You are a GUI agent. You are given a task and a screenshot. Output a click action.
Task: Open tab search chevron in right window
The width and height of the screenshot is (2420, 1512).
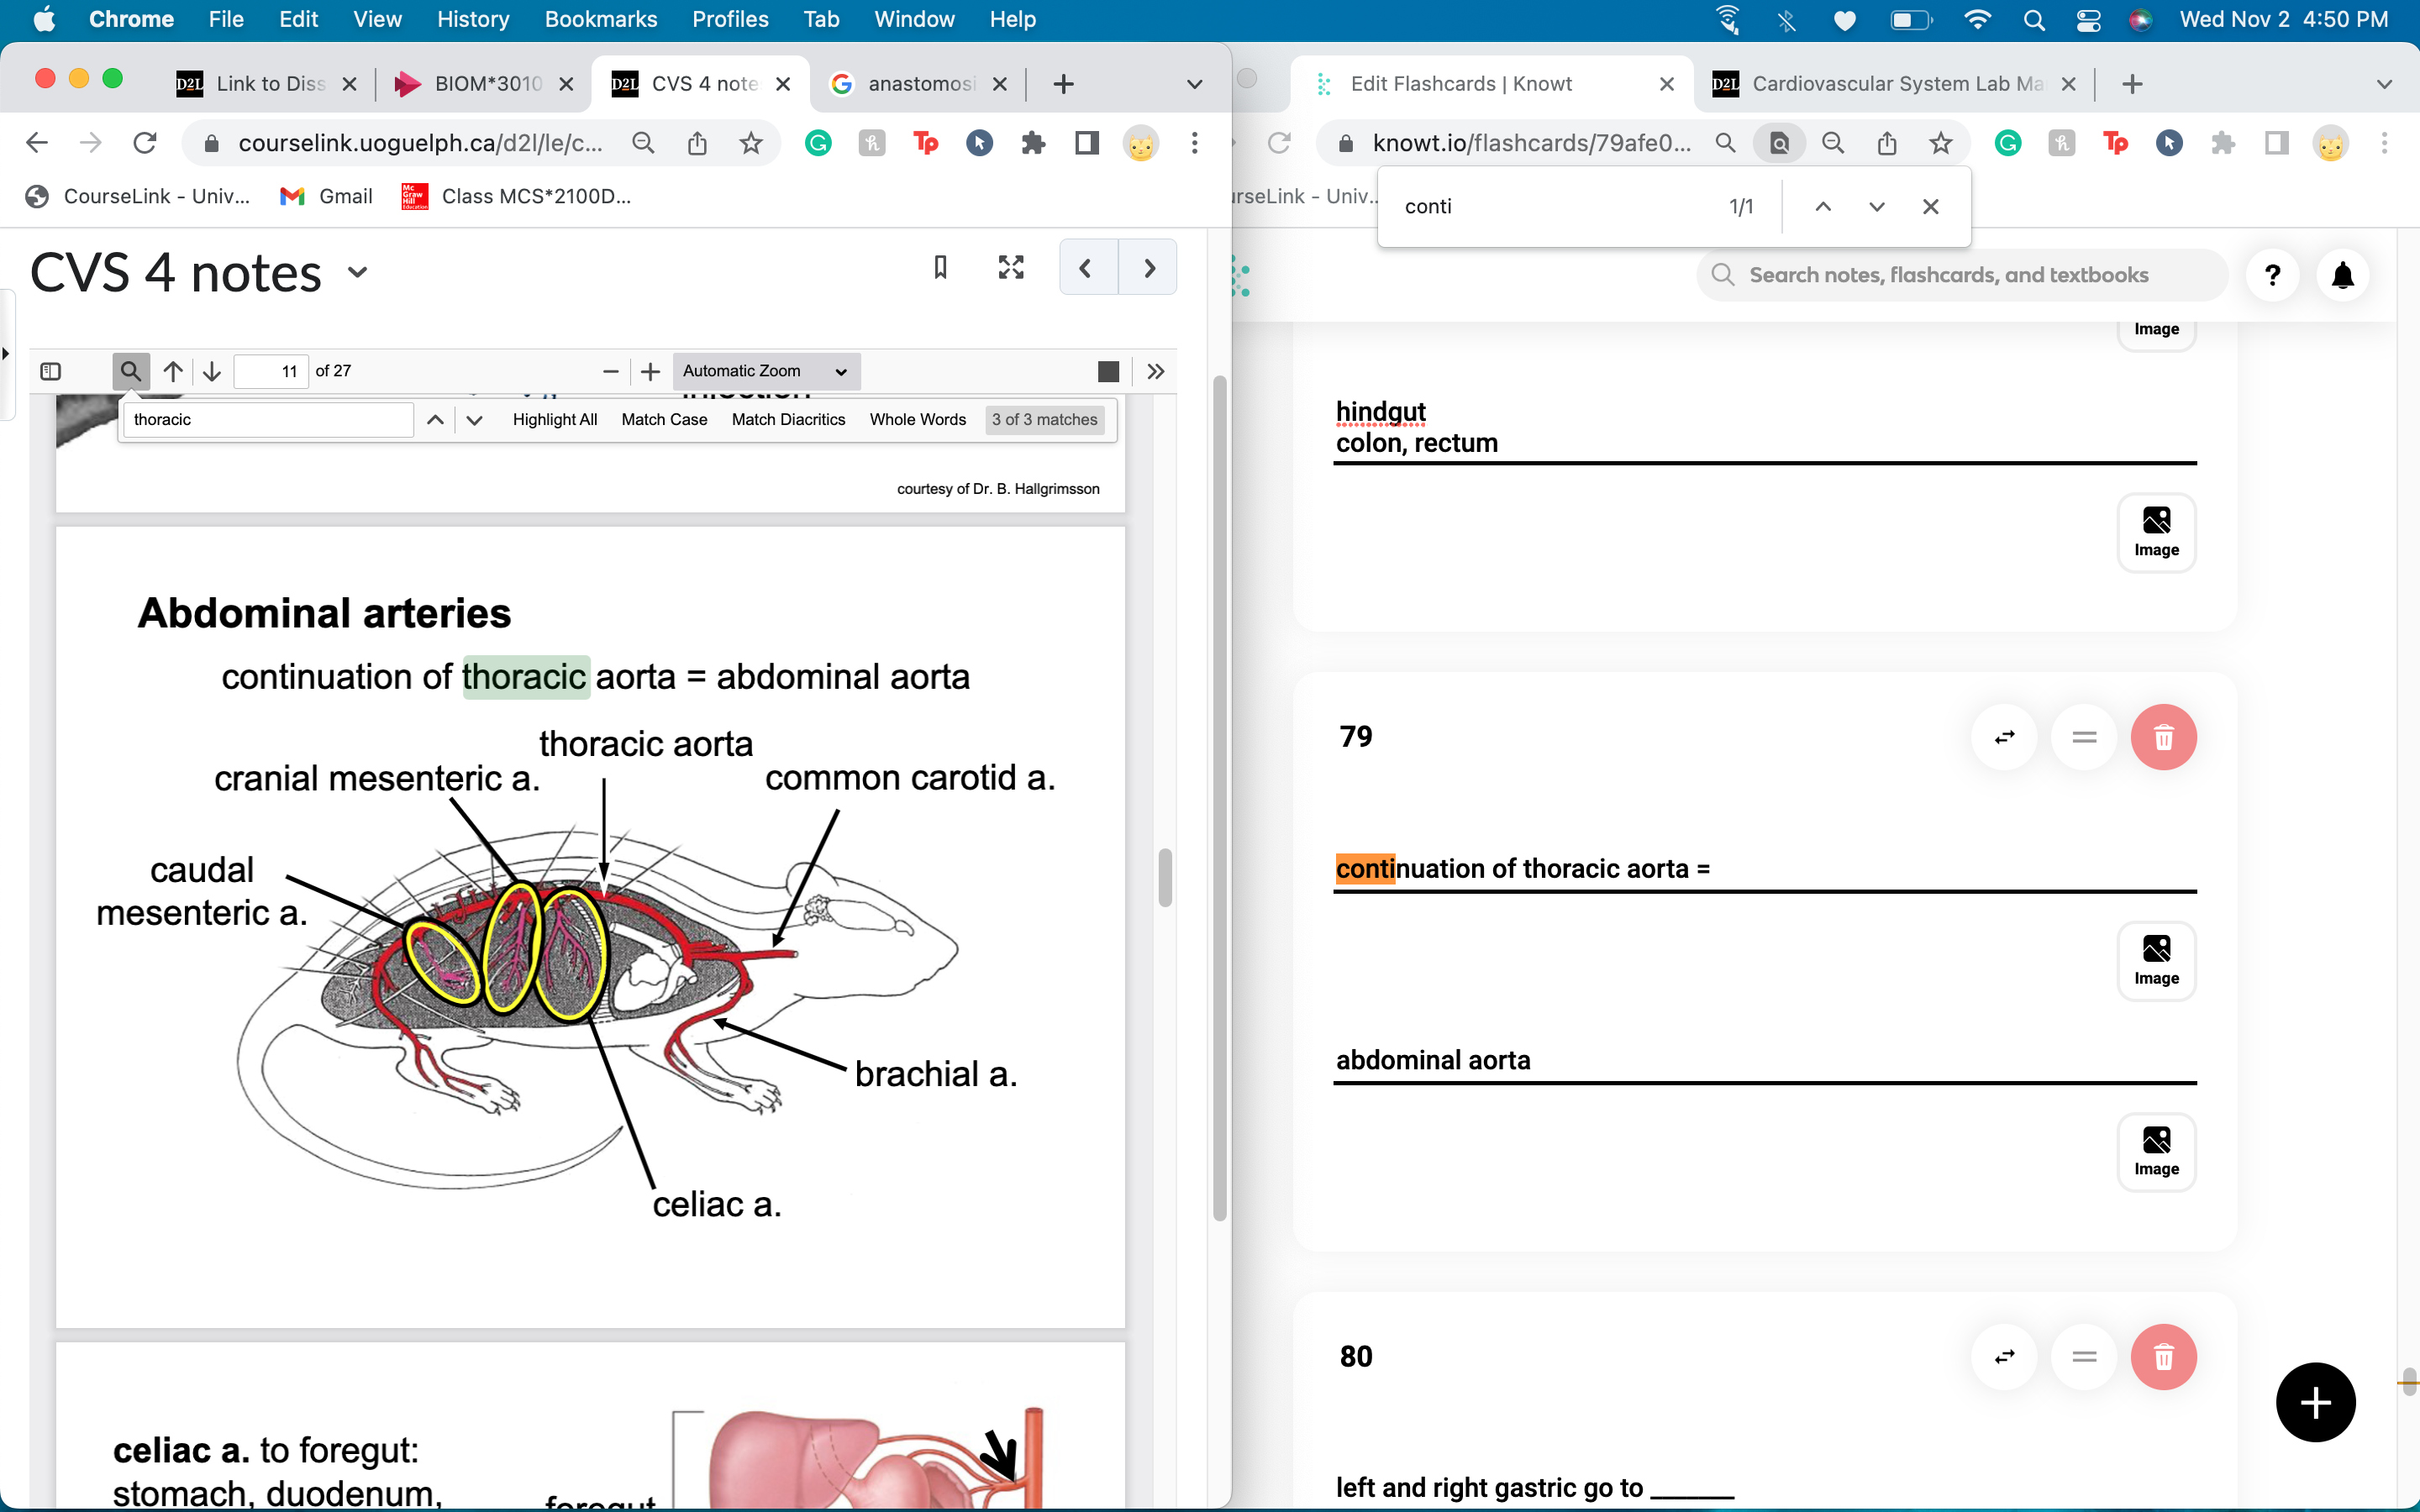tap(2384, 84)
